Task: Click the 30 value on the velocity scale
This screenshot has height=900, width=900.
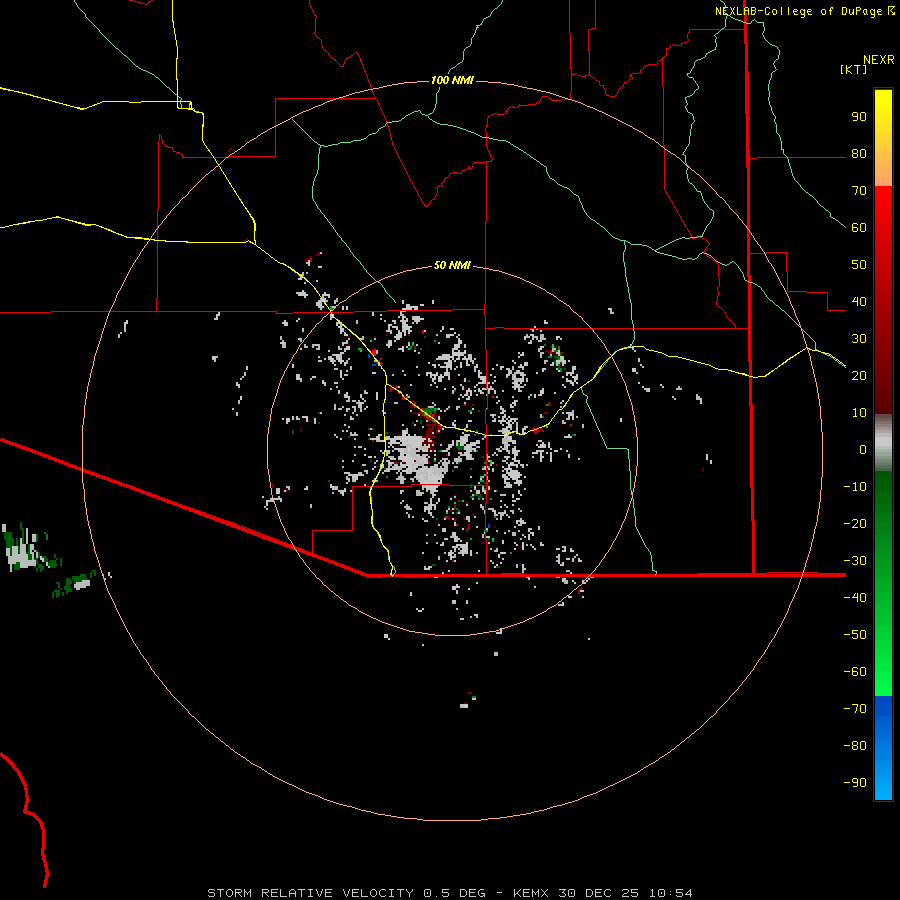Action: (859, 339)
